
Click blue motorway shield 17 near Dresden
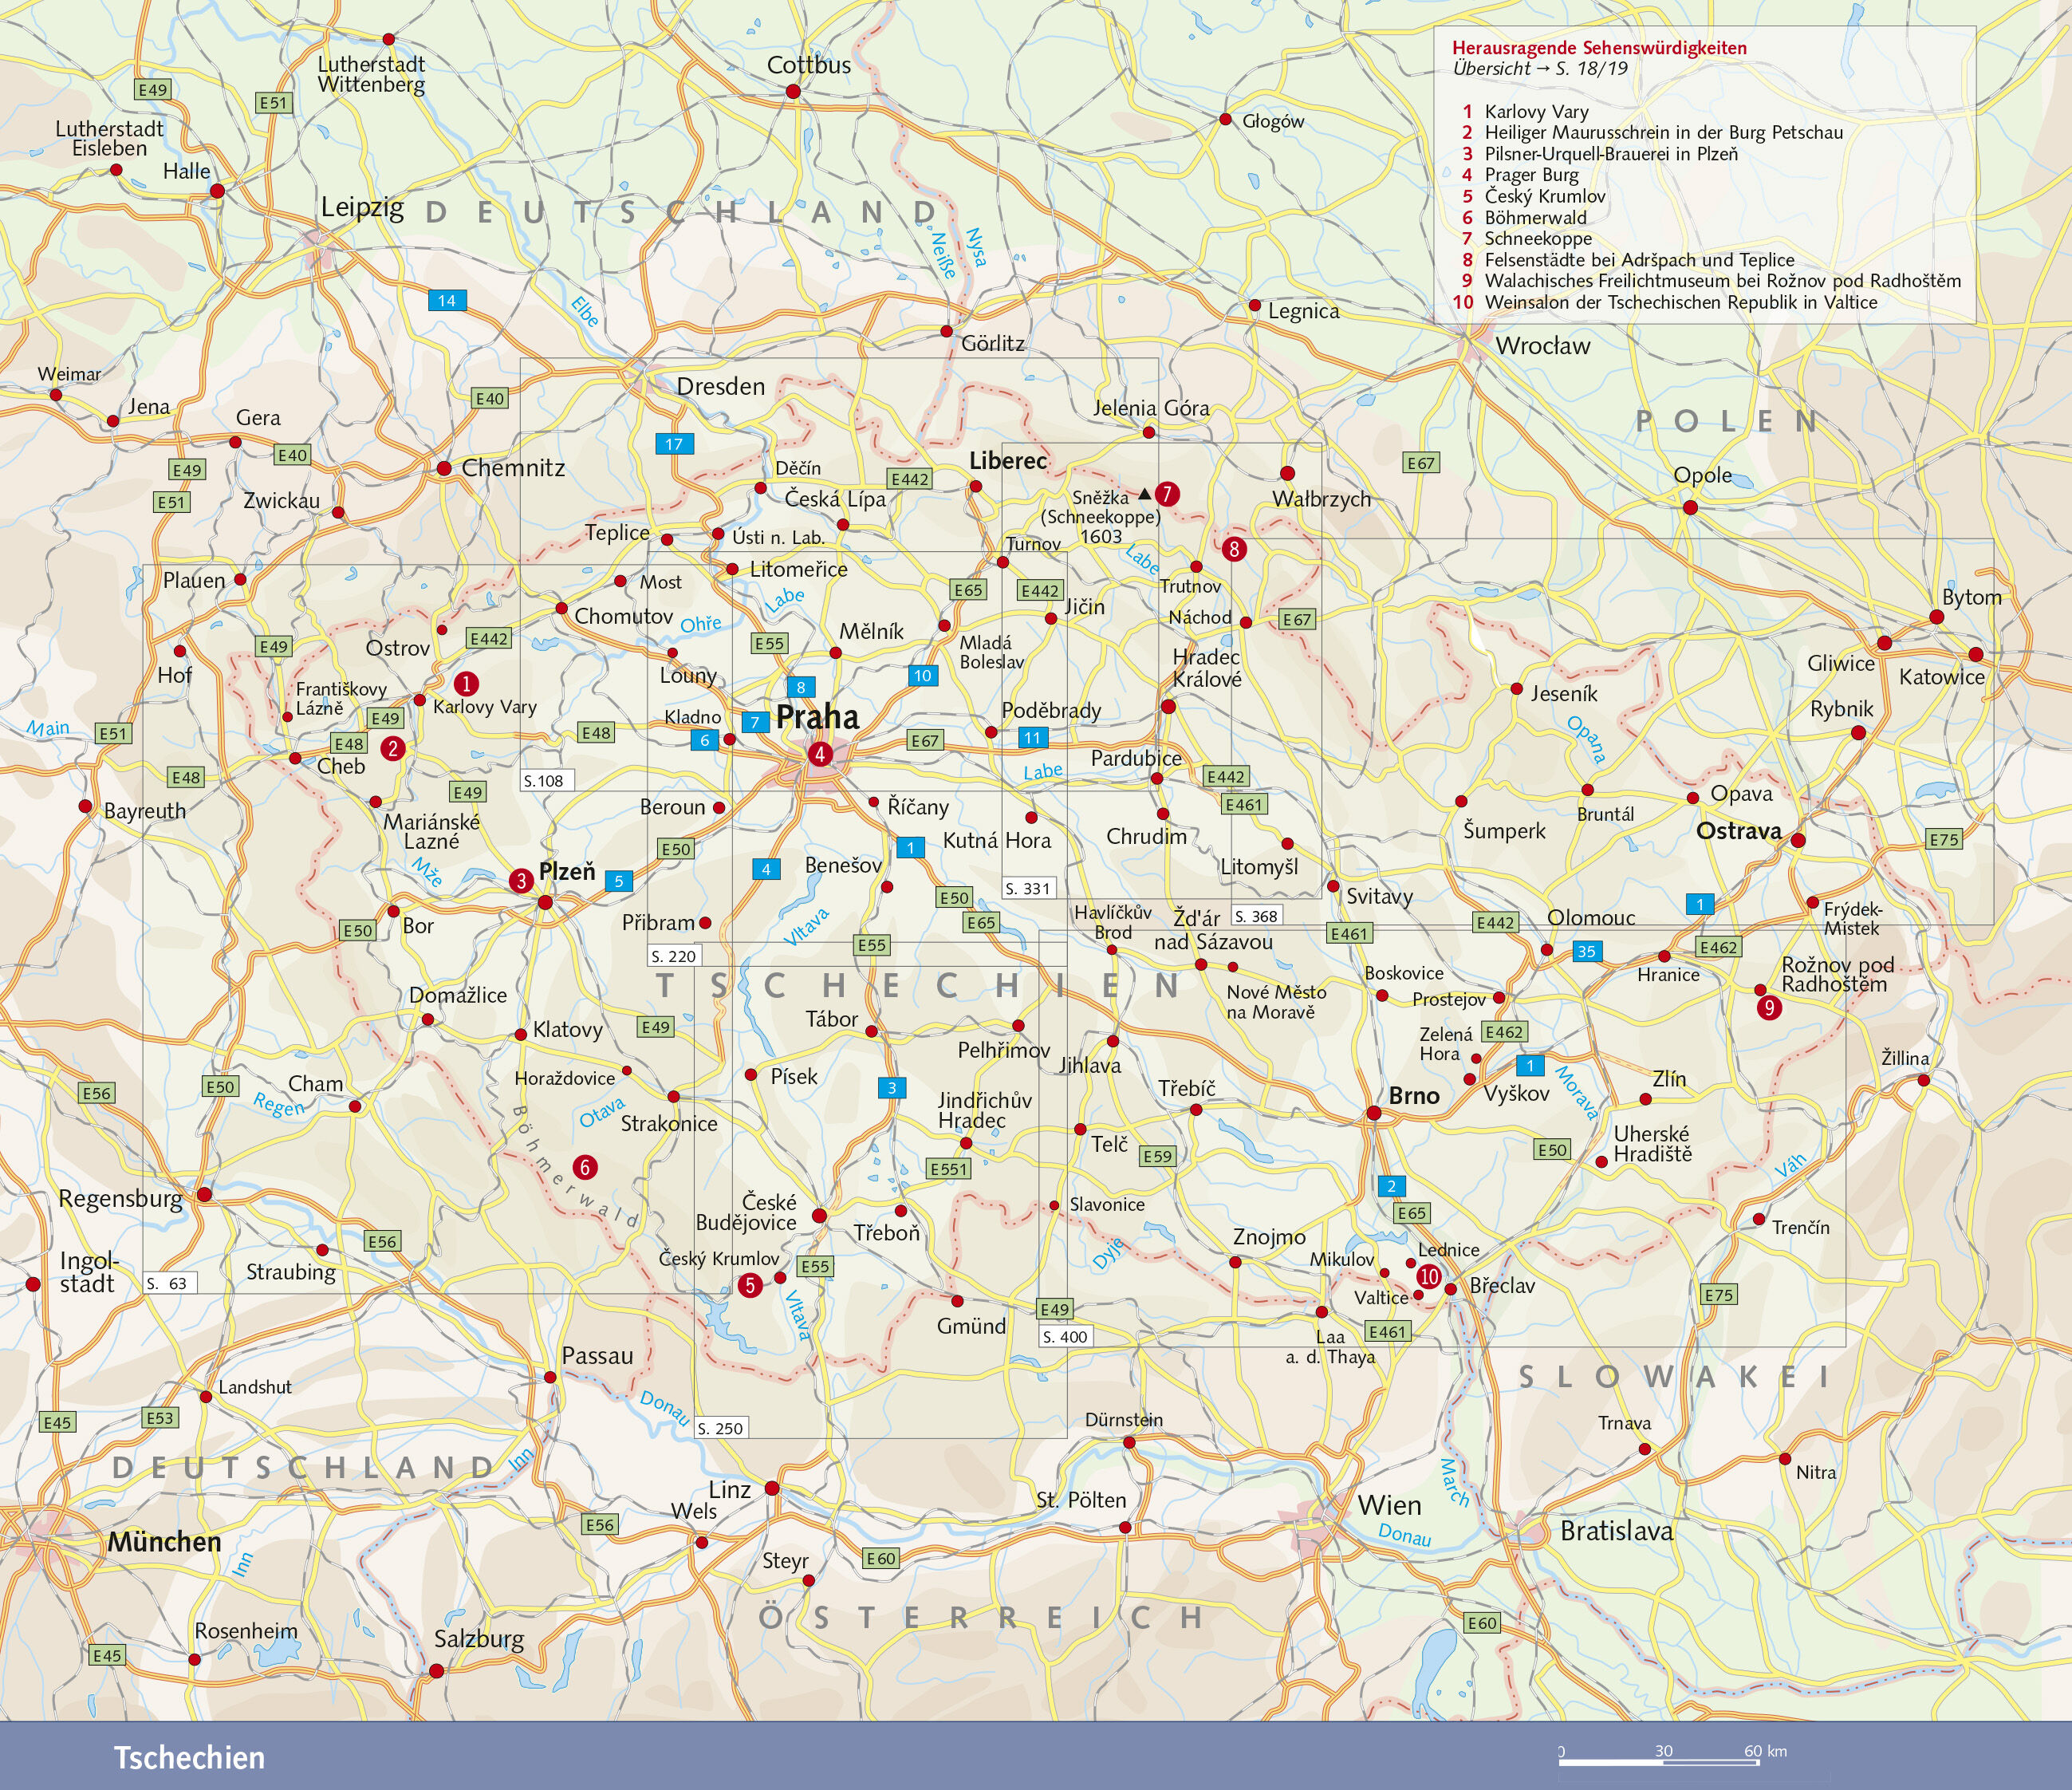(674, 444)
